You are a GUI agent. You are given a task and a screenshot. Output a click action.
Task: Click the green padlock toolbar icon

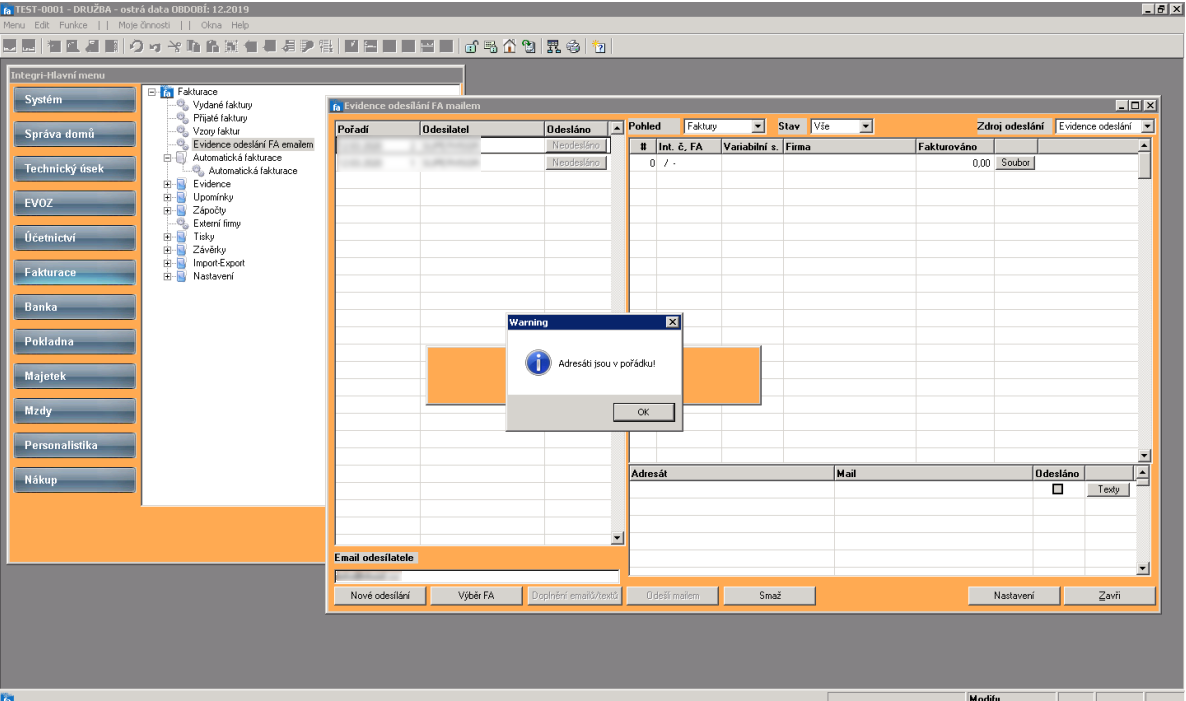tap(471, 46)
